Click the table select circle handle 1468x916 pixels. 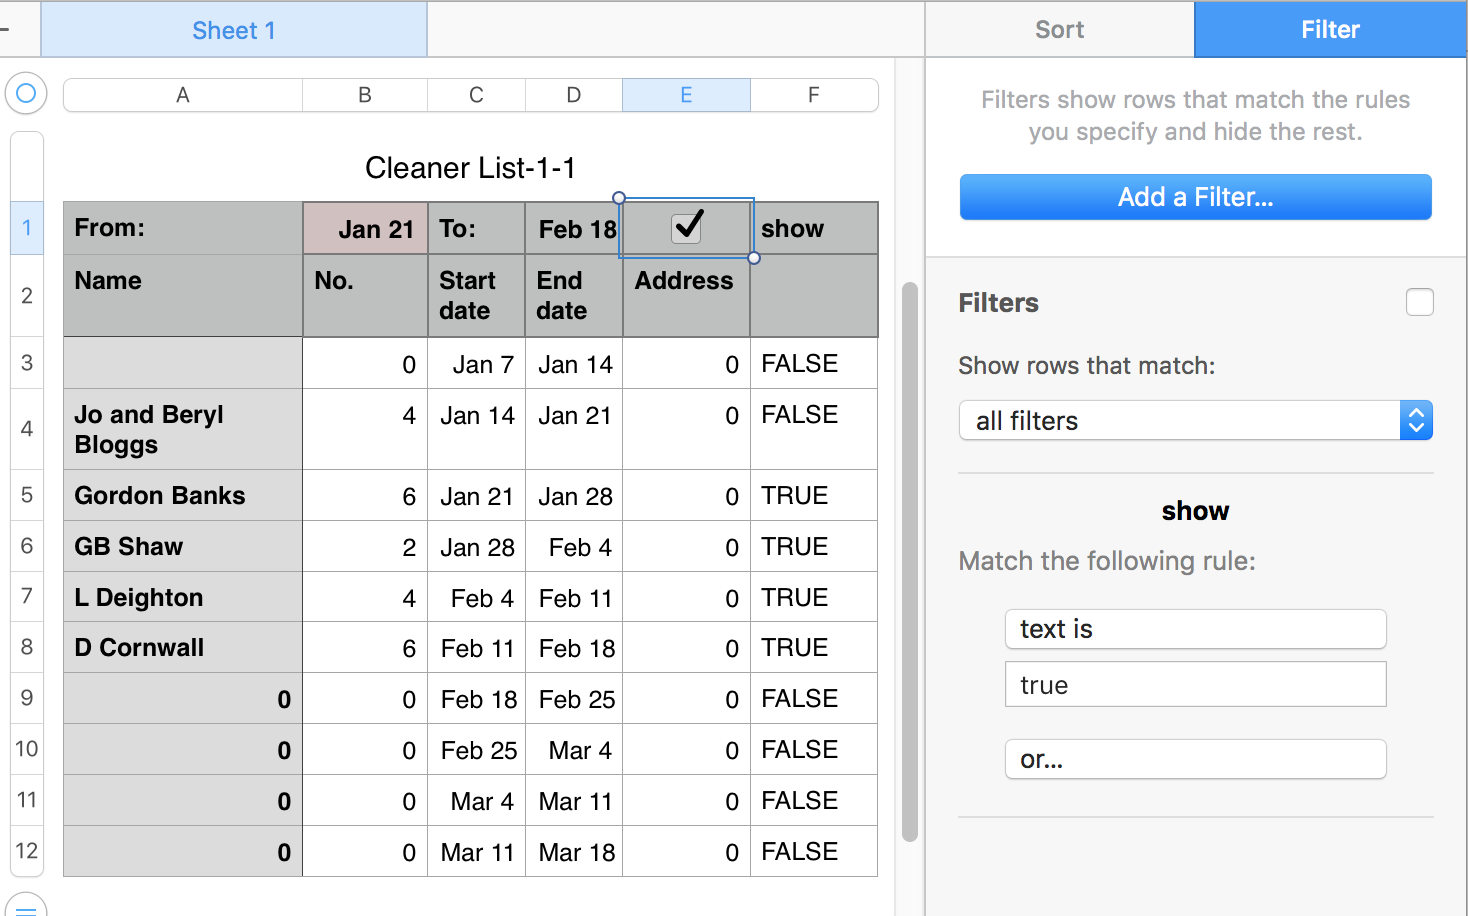26,94
